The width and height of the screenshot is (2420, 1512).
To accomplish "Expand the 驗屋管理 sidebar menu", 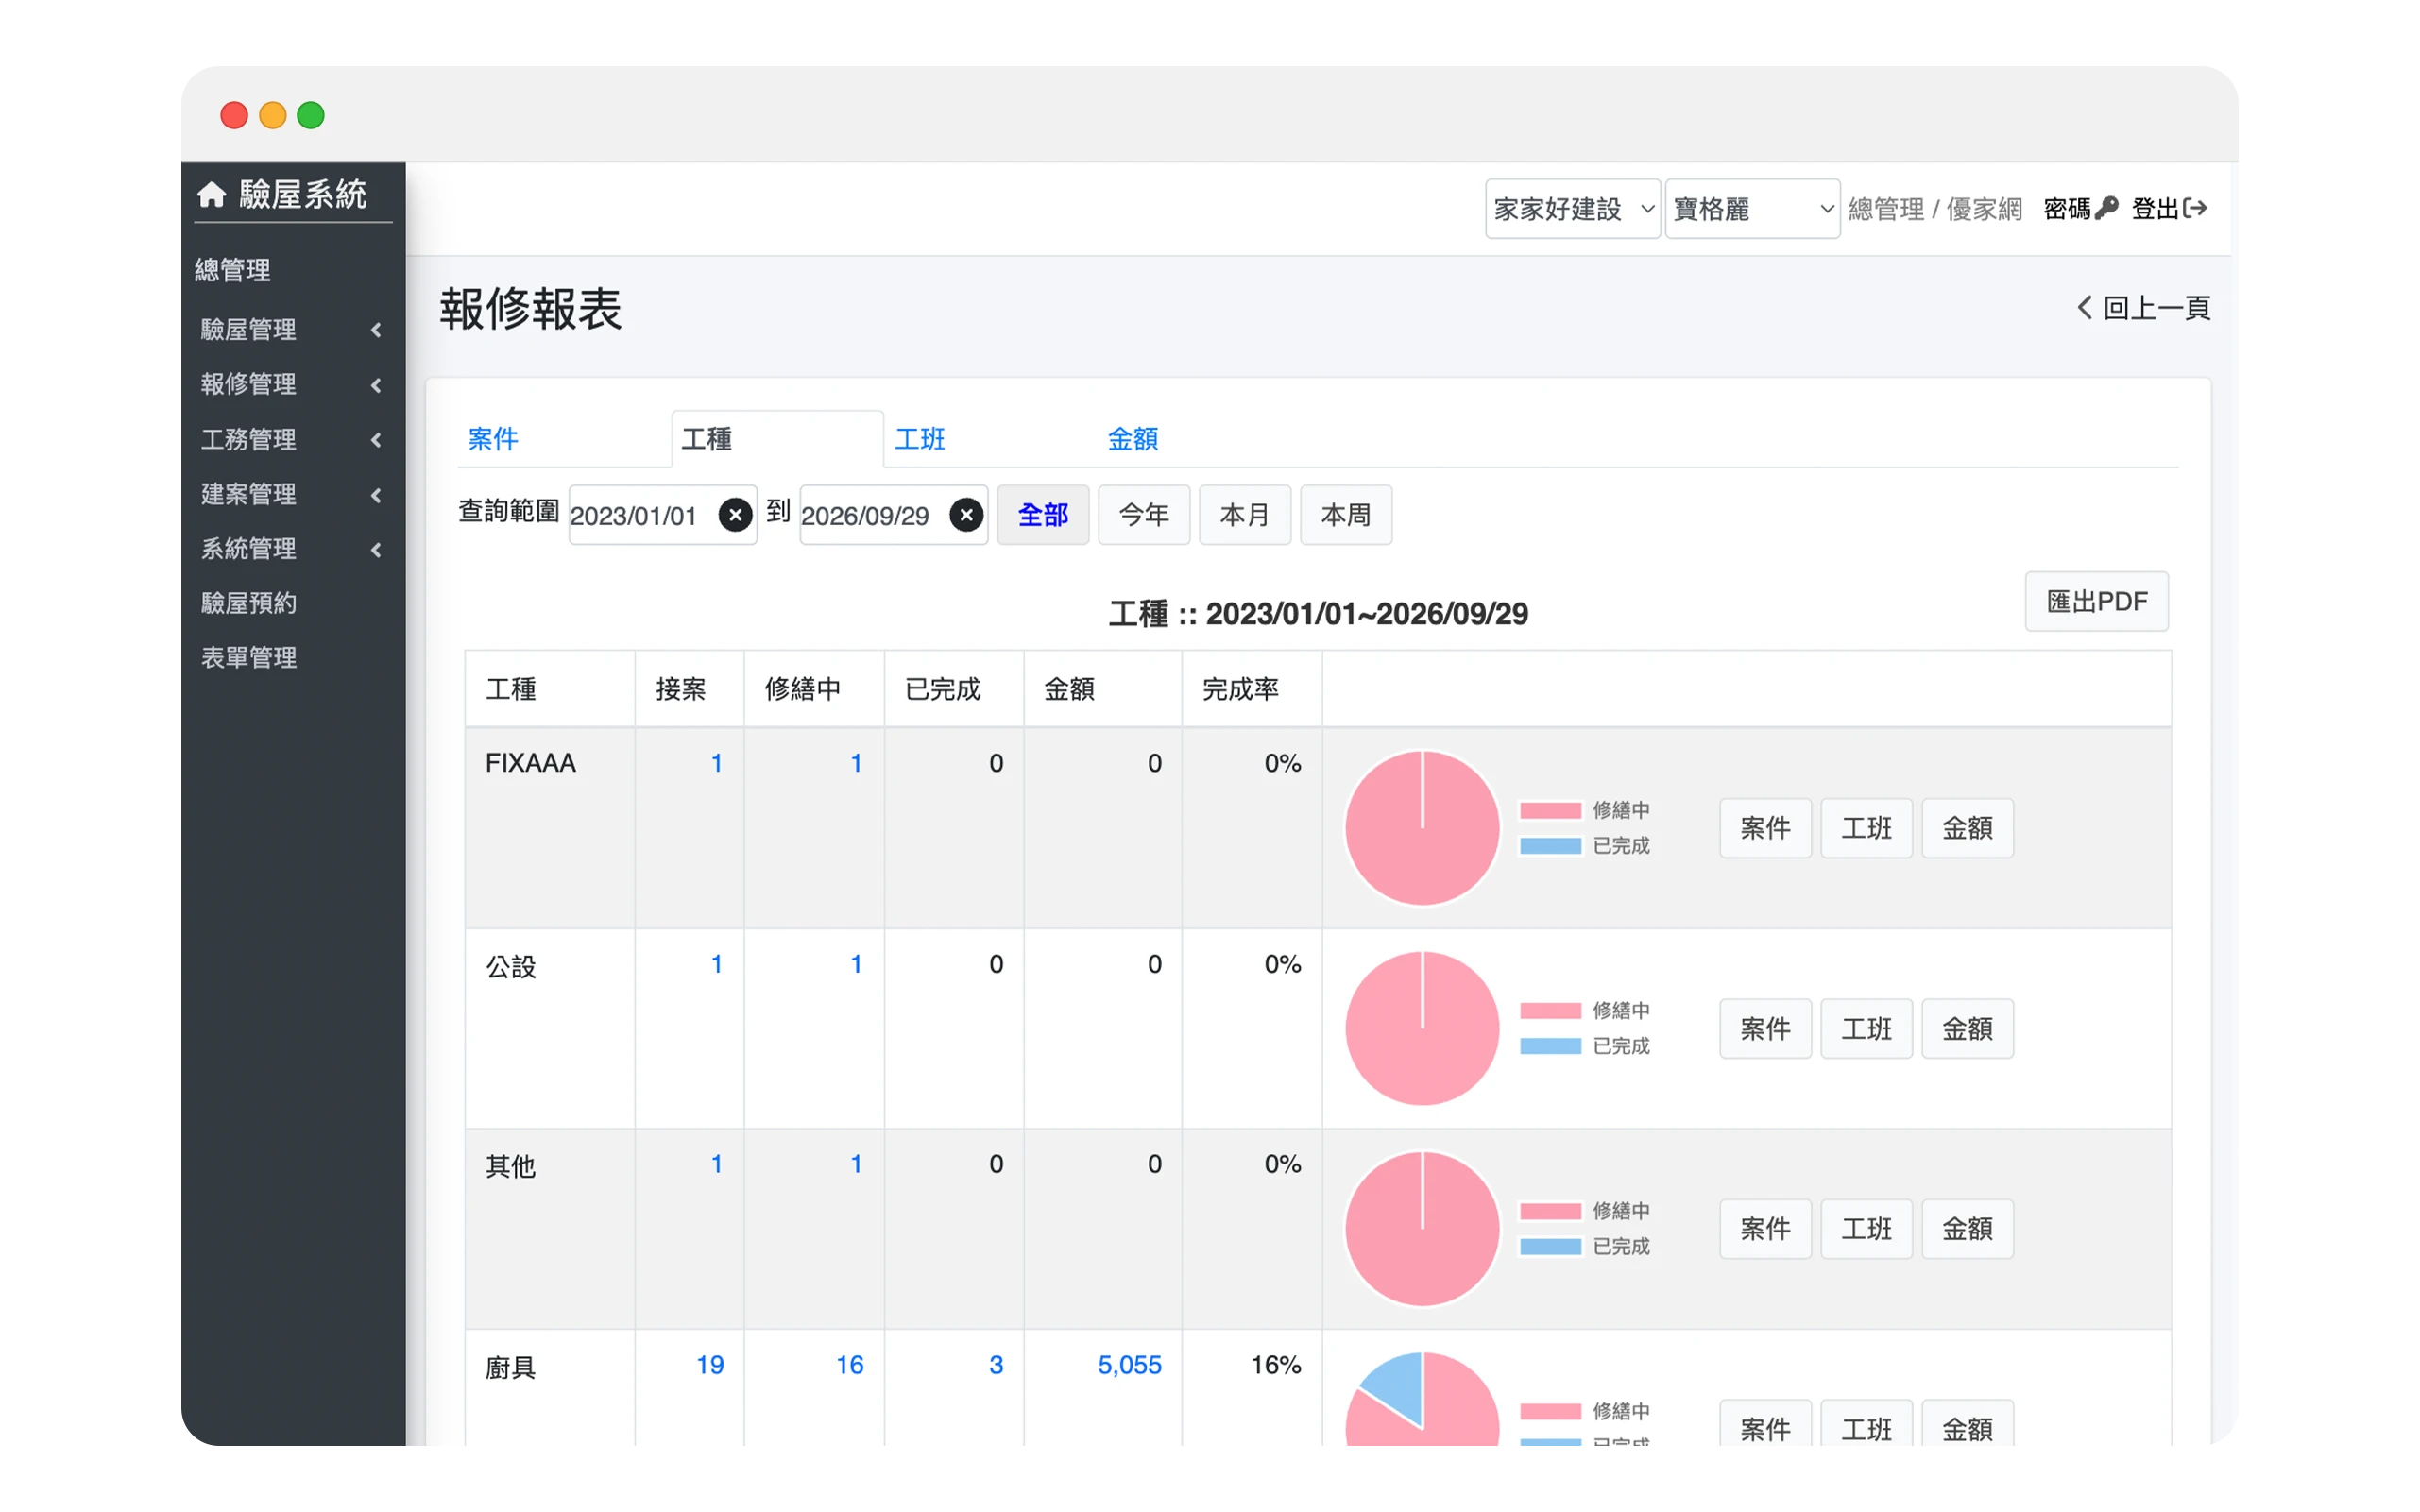I will tap(291, 329).
